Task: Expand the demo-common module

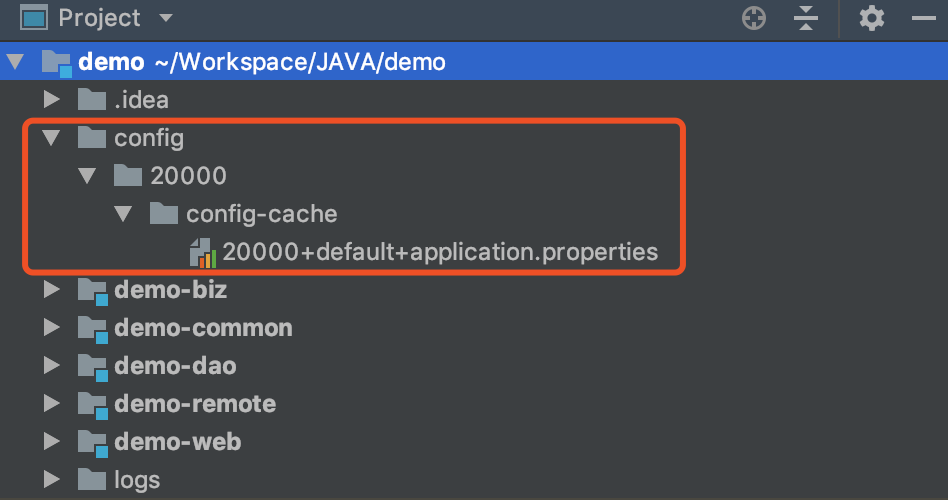Action: [52, 328]
